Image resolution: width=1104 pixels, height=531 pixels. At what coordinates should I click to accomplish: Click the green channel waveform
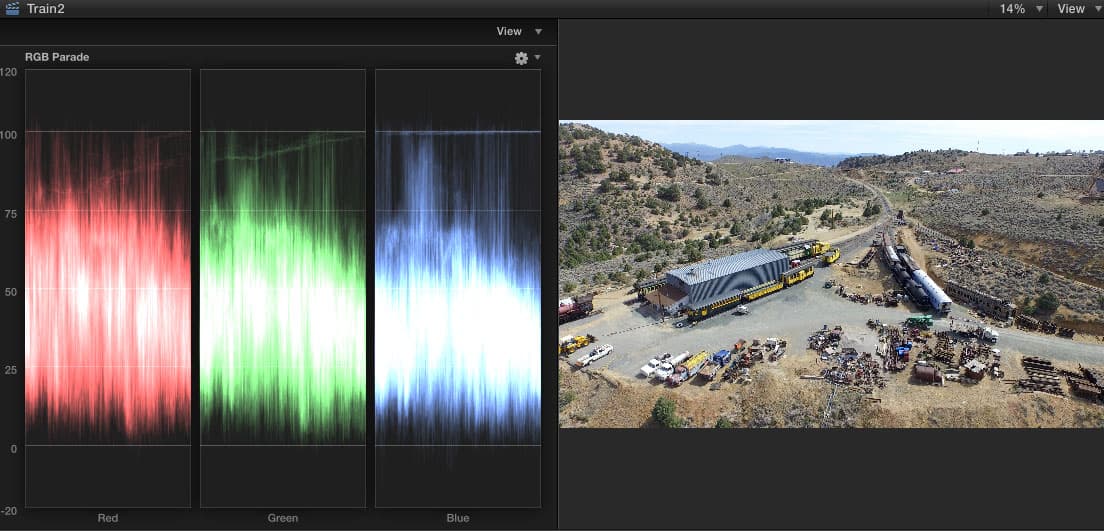click(x=283, y=288)
